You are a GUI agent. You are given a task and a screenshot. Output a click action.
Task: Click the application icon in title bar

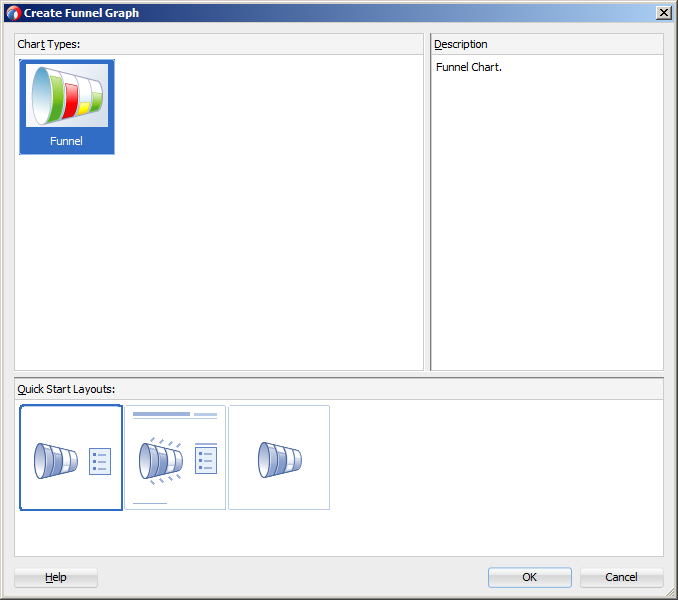click(13, 13)
